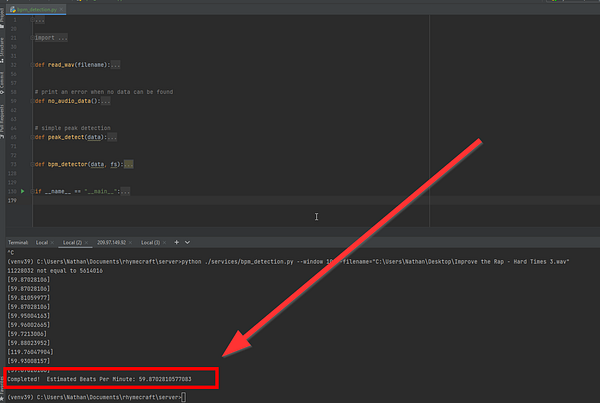Click the python bpm_detection.py command line in terminal
The height and width of the screenshot is (403, 600).
(x=288, y=262)
